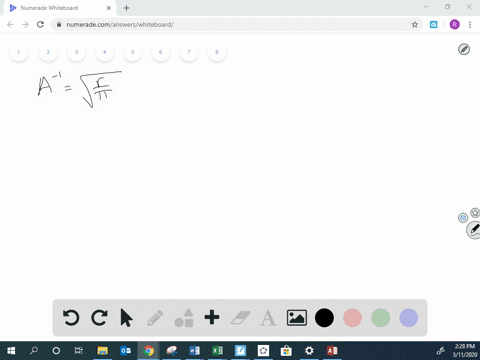The width and height of the screenshot is (480, 360).
Task: Select the eraser tool
Action: [241, 318]
